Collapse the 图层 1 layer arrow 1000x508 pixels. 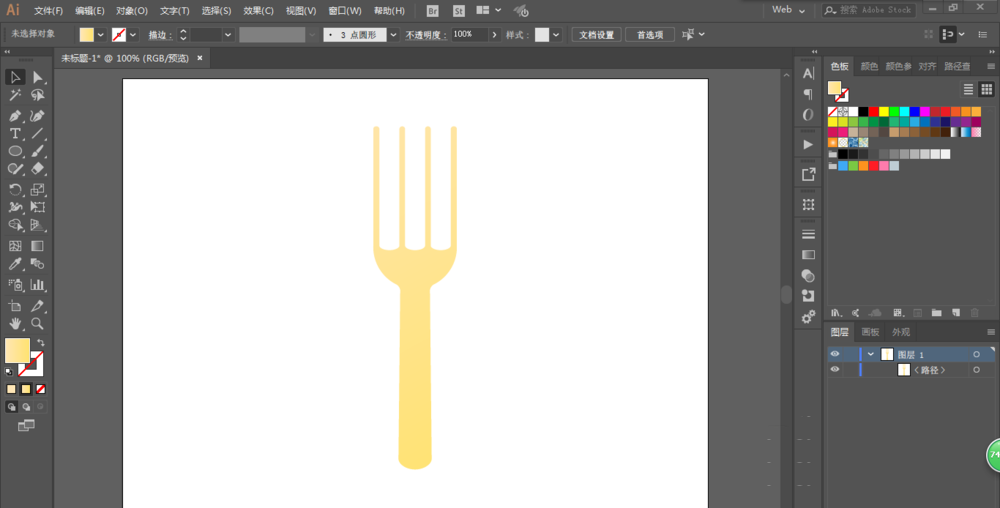pos(871,354)
